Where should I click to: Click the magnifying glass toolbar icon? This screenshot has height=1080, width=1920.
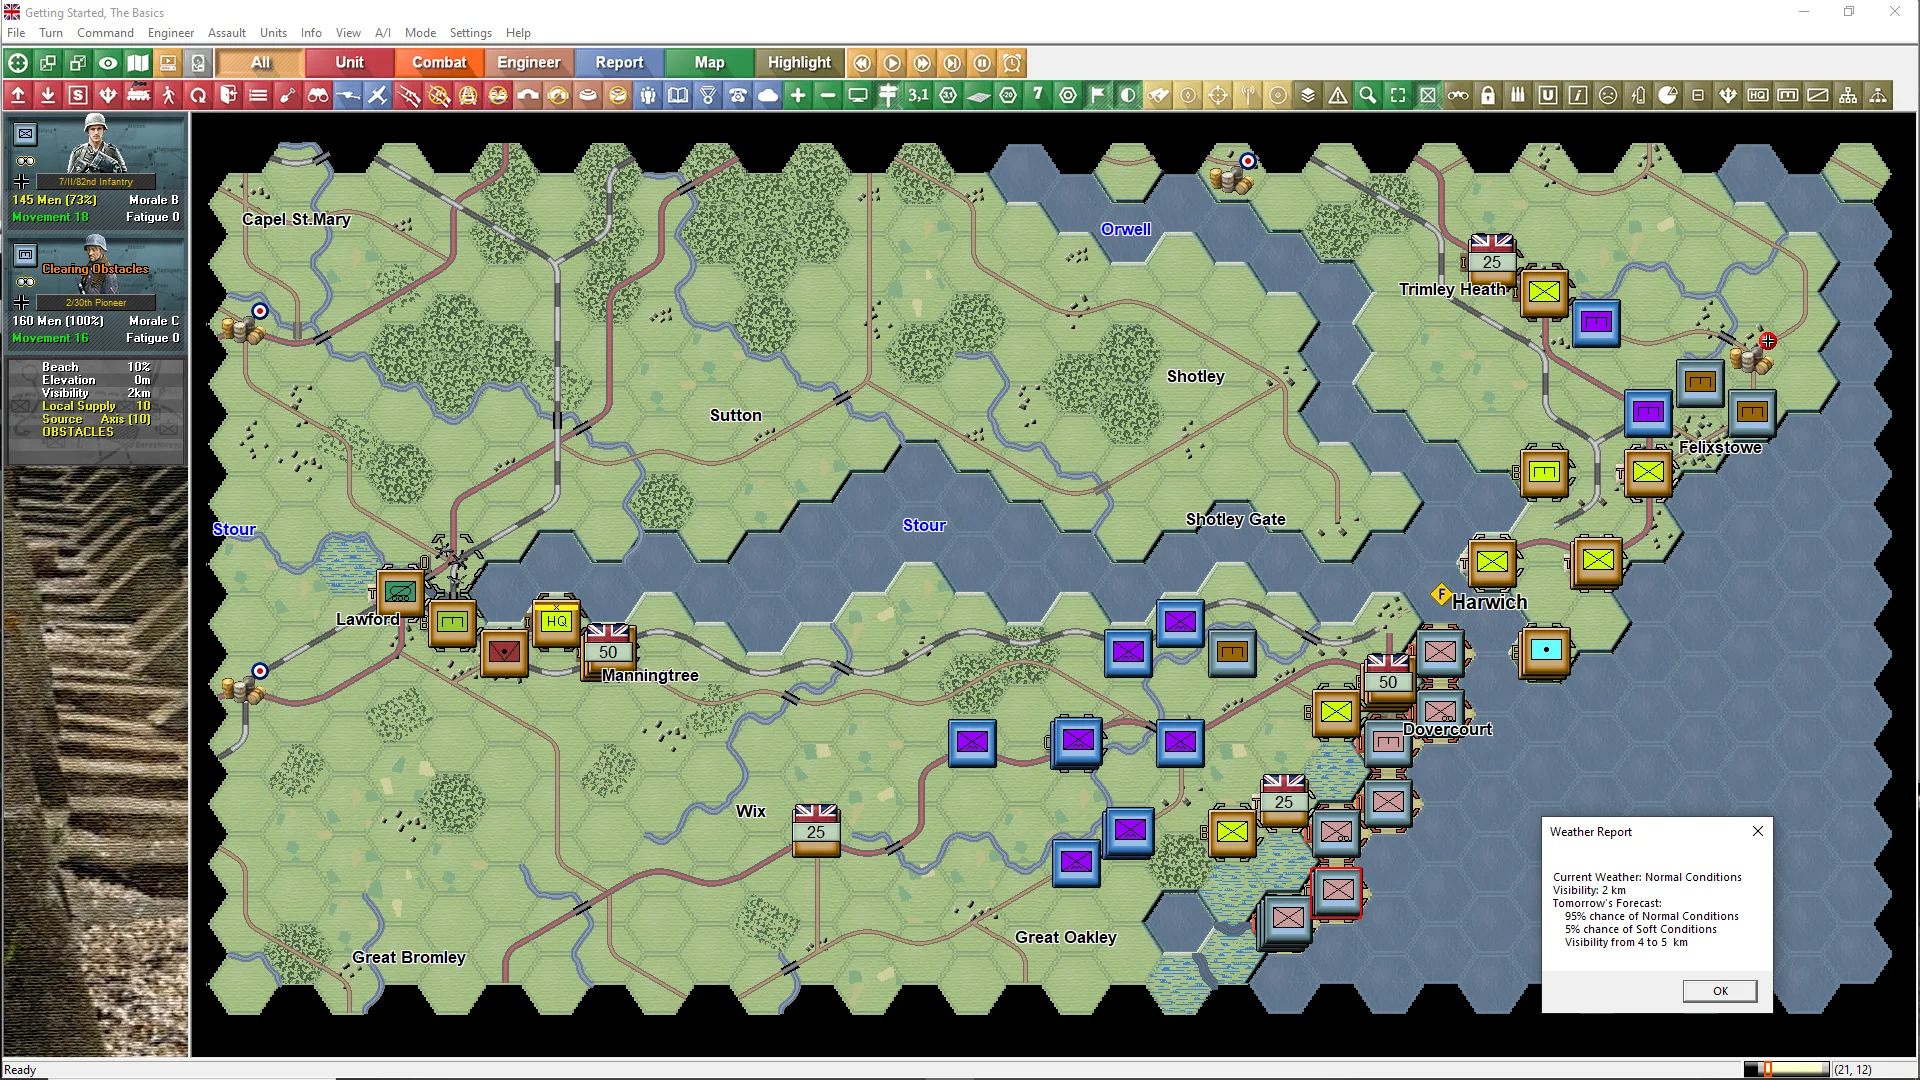click(x=1368, y=96)
